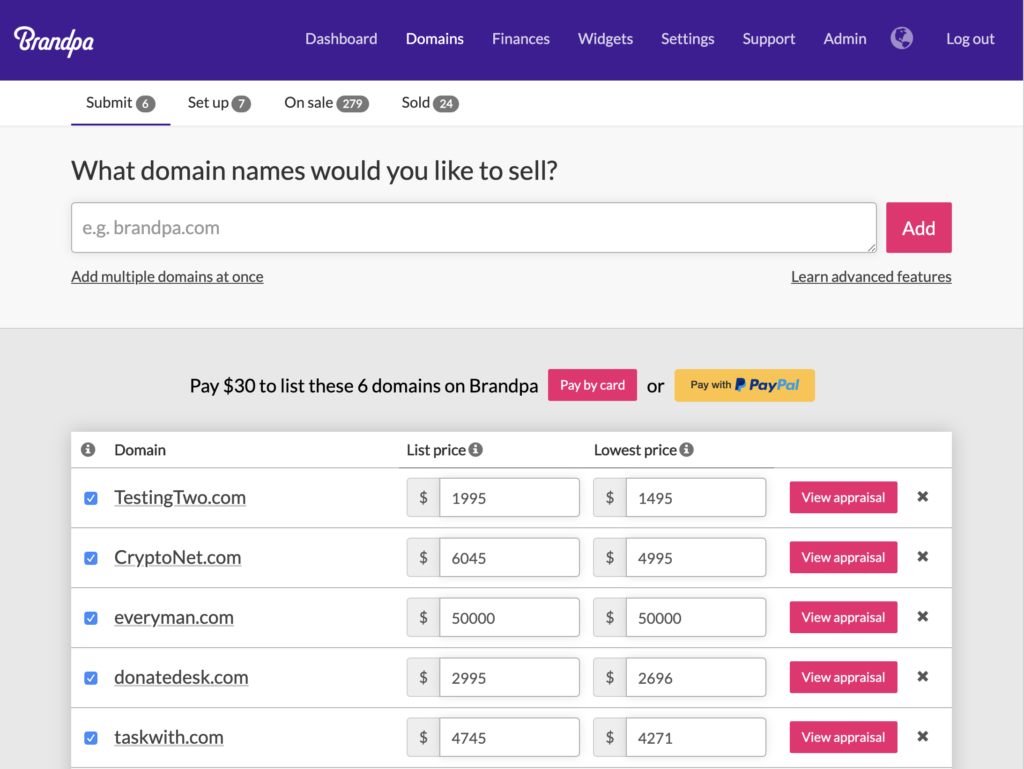
Task: Open Add multiple domains at once link
Action: click(167, 277)
